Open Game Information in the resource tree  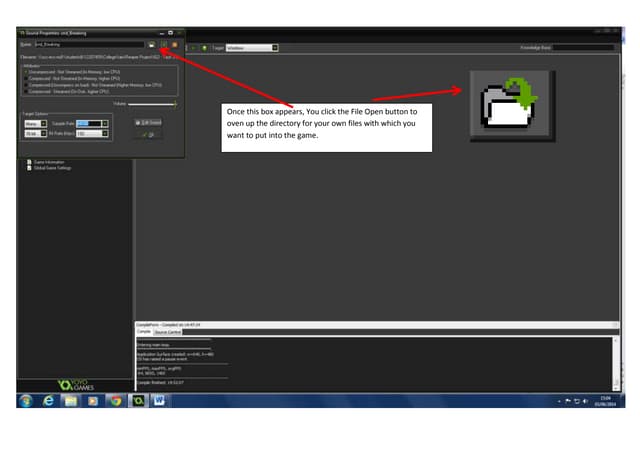[48, 161]
